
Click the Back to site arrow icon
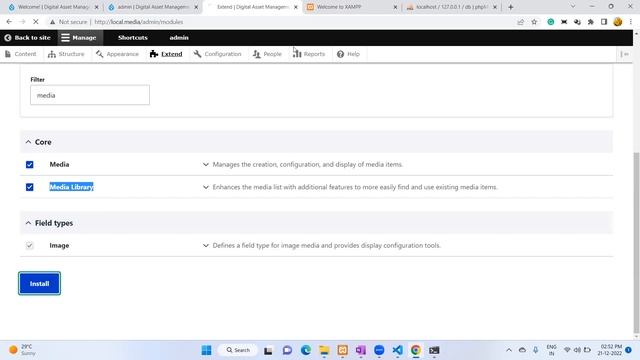click(x=8, y=38)
